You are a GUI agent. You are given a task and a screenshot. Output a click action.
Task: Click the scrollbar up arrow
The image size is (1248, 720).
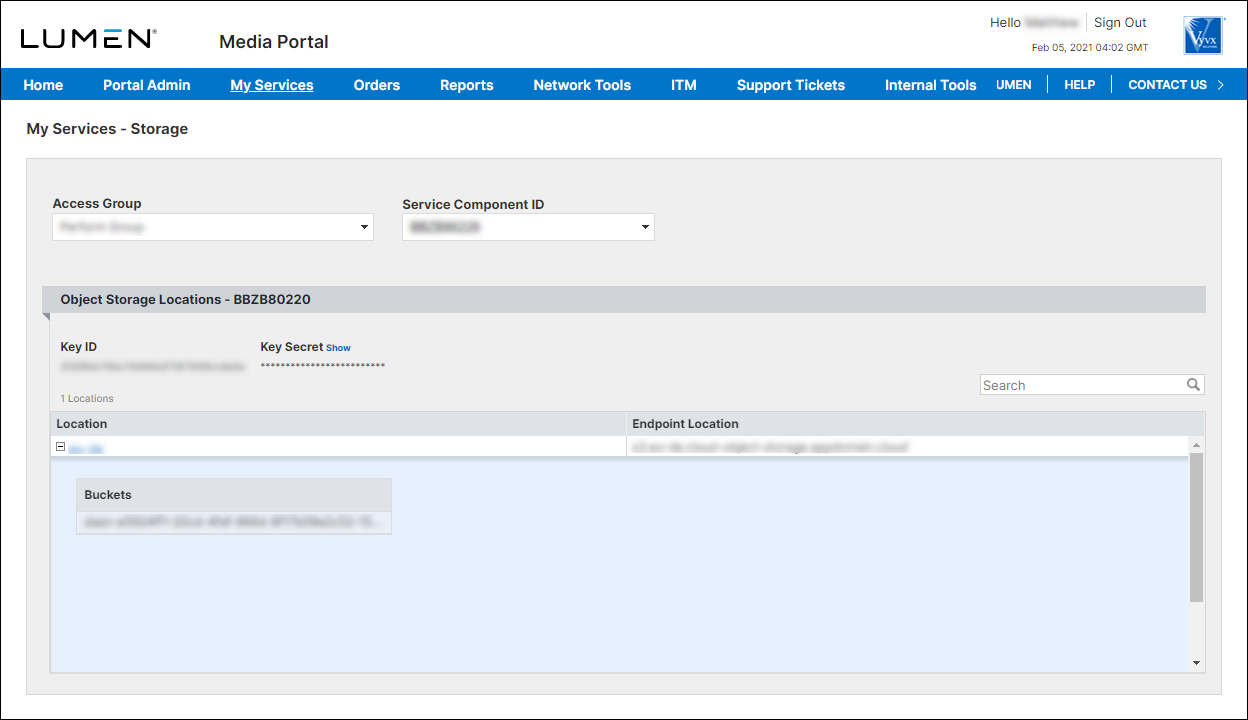coord(1196,445)
